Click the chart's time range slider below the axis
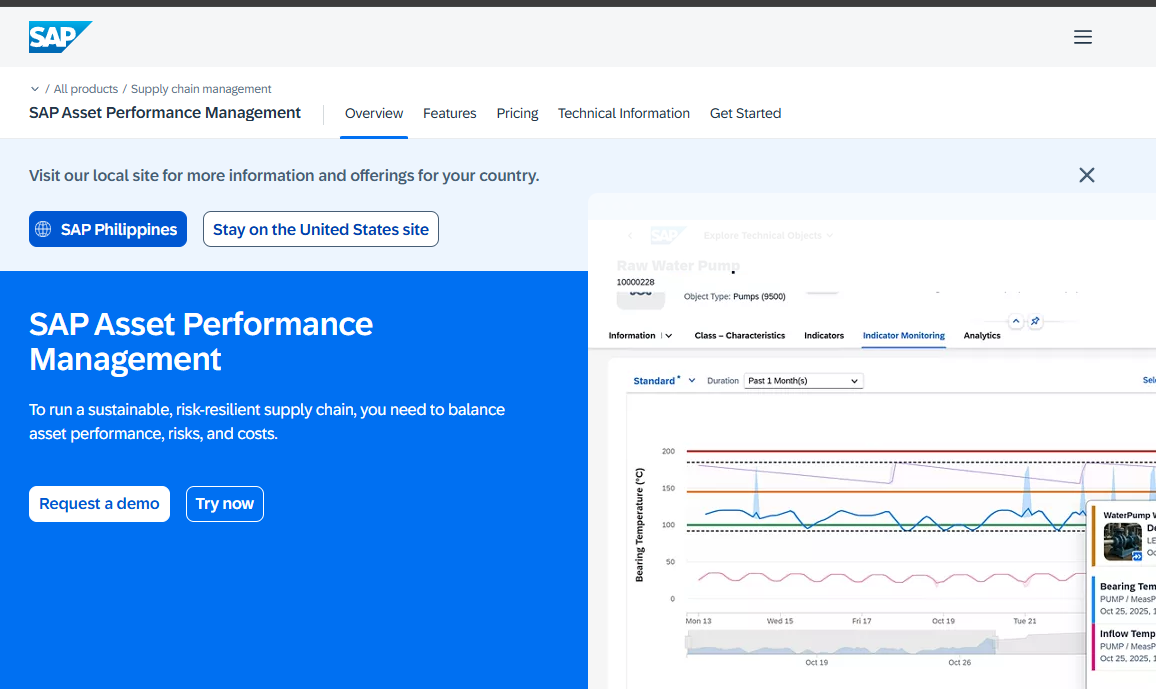Screen dimensions: 1156x689 (x=840, y=643)
